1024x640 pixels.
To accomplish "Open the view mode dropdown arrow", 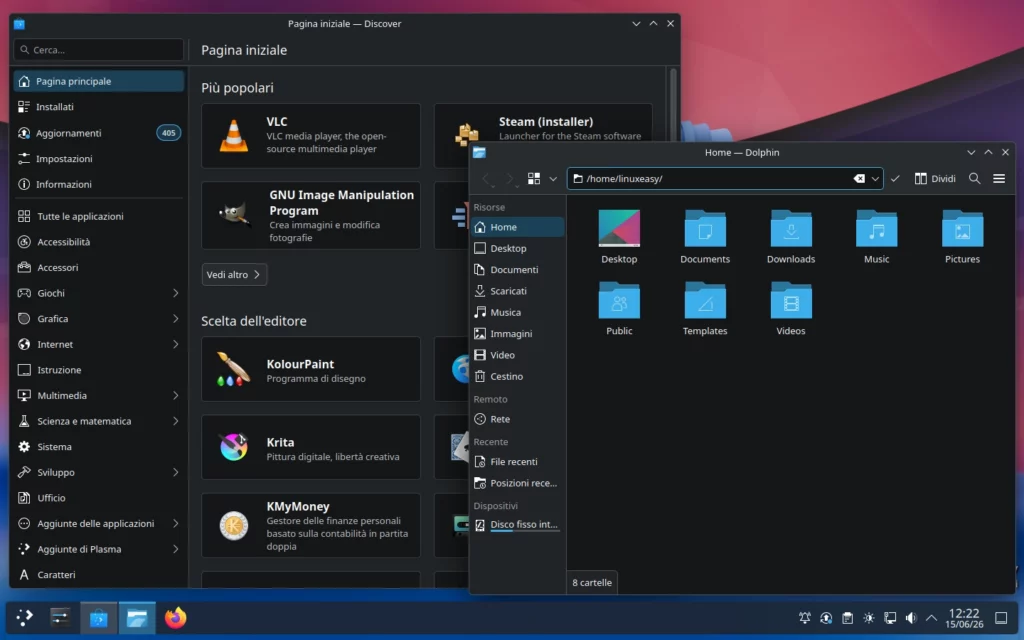I will point(553,178).
